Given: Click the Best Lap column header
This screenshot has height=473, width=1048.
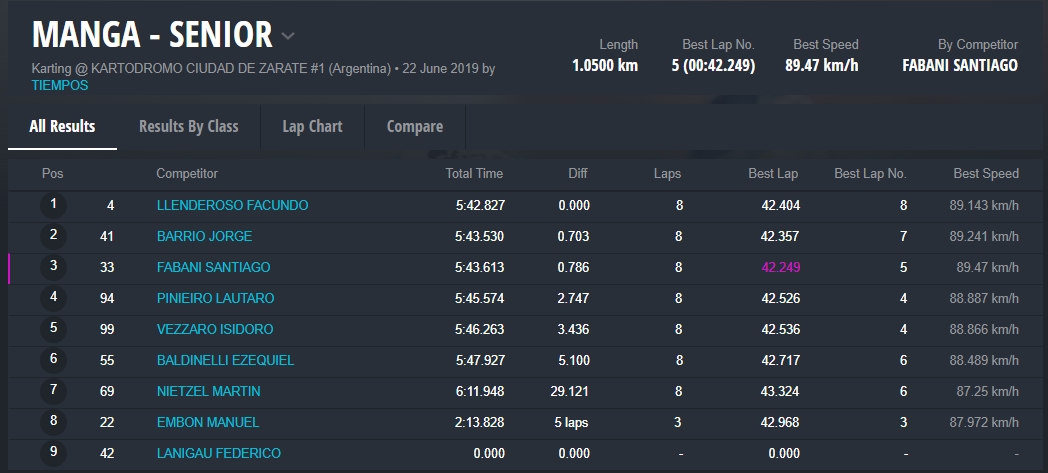Looking at the screenshot, I should [x=773, y=173].
